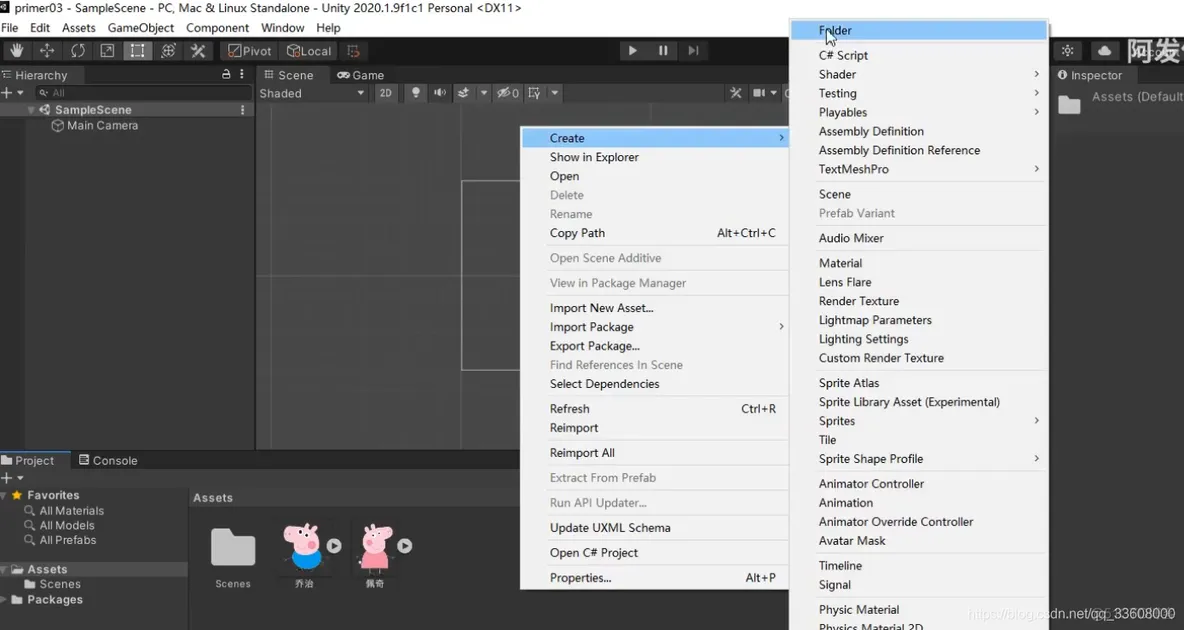Open the custom editor tools
The width and height of the screenshot is (1184, 630).
(198, 51)
